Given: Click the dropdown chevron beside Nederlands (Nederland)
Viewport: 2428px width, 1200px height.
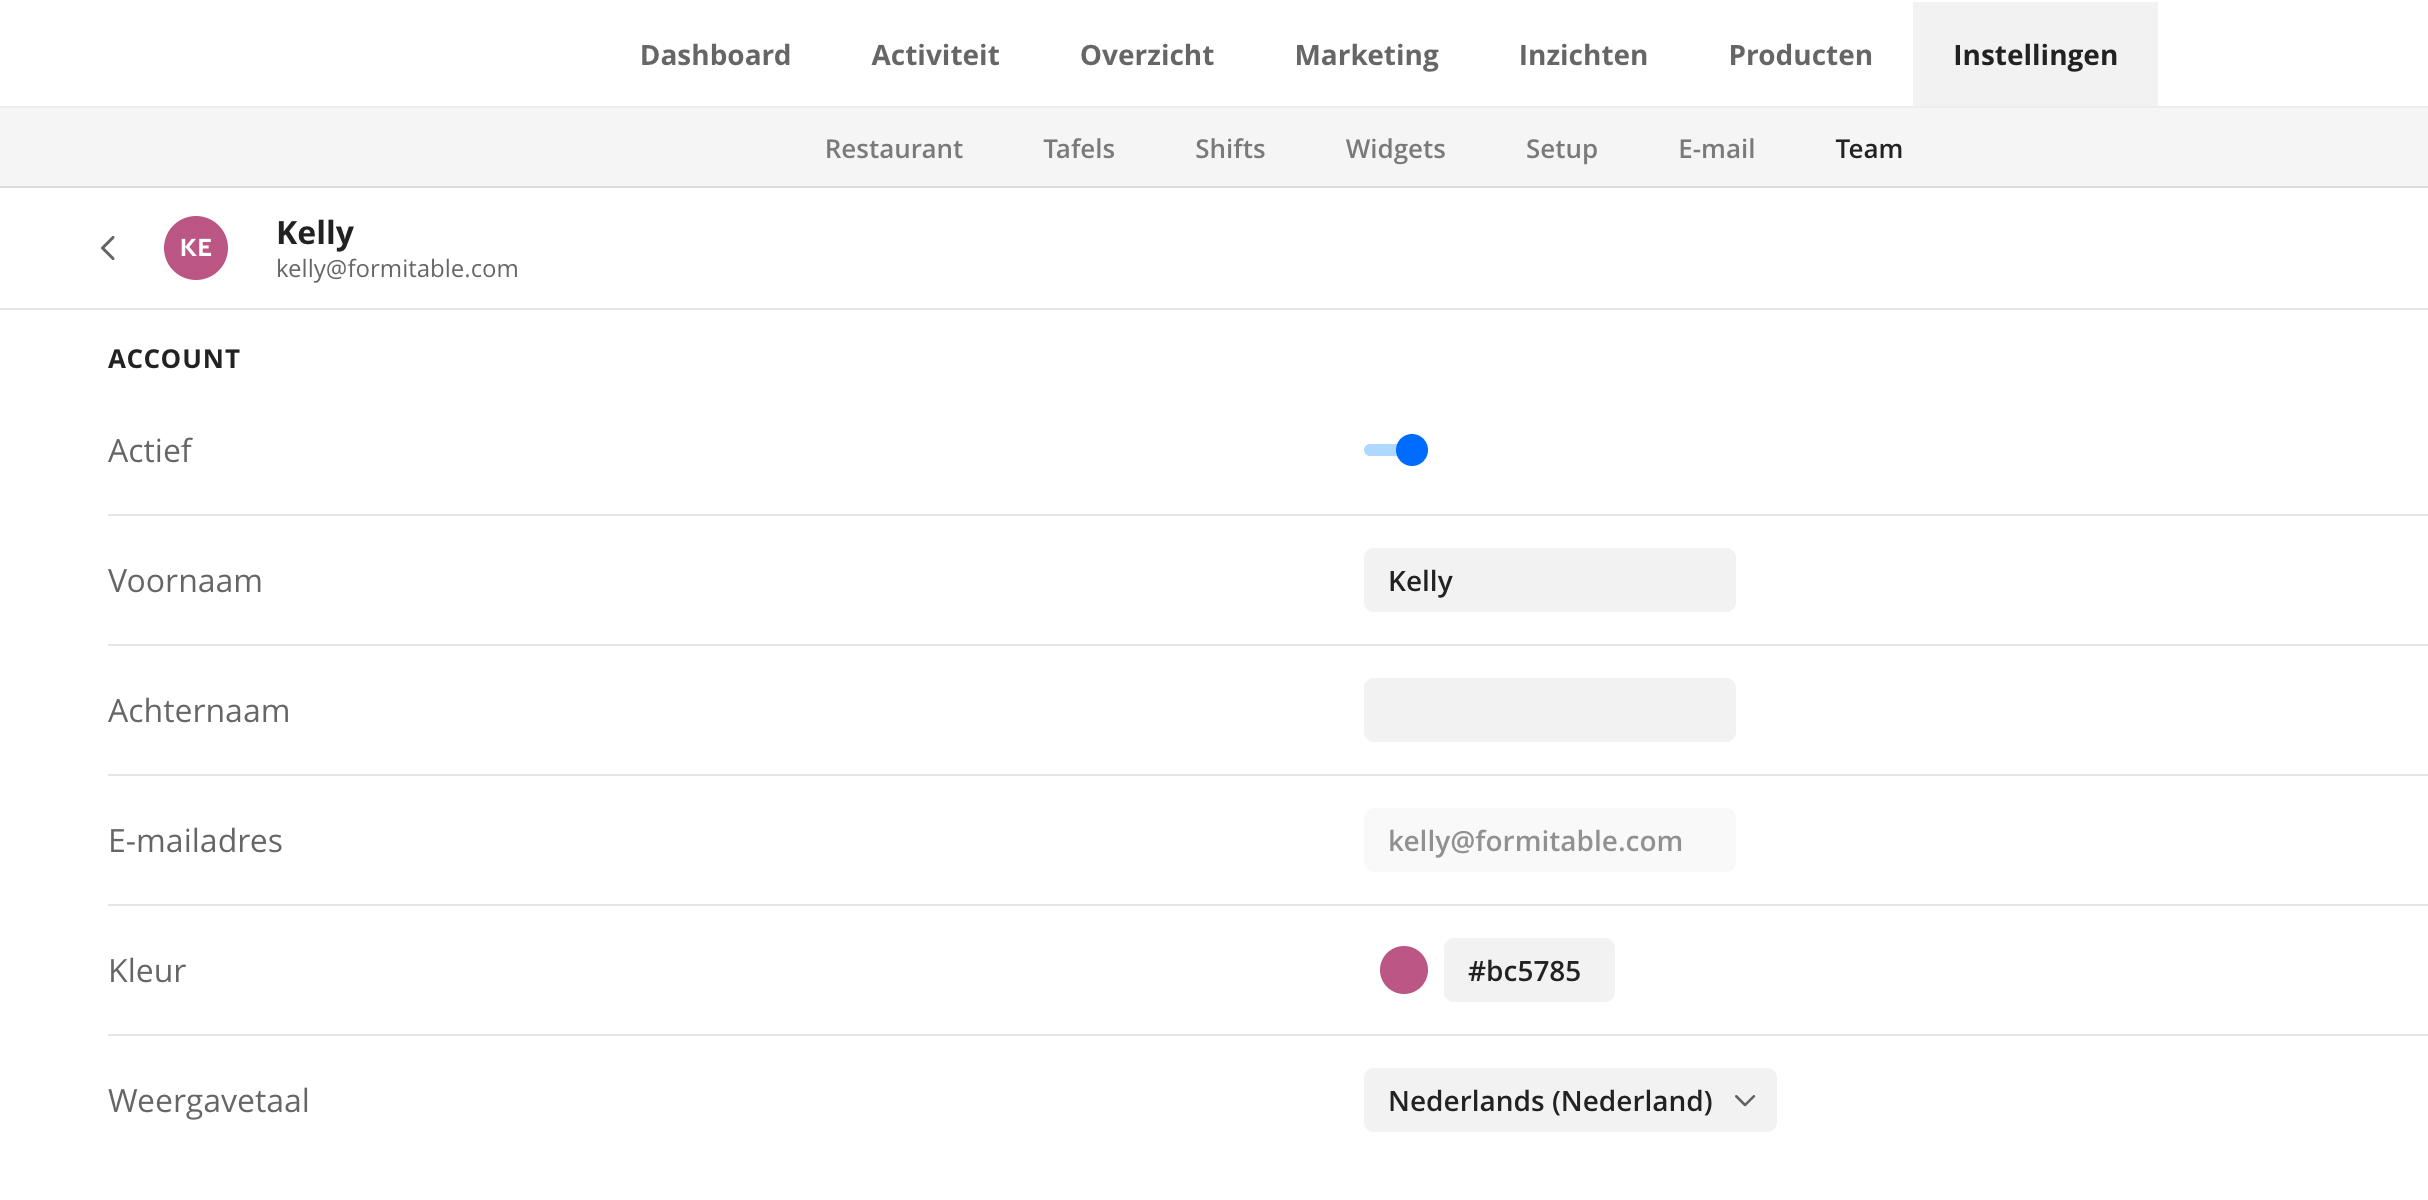Looking at the screenshot, I should [1745, 1100].
